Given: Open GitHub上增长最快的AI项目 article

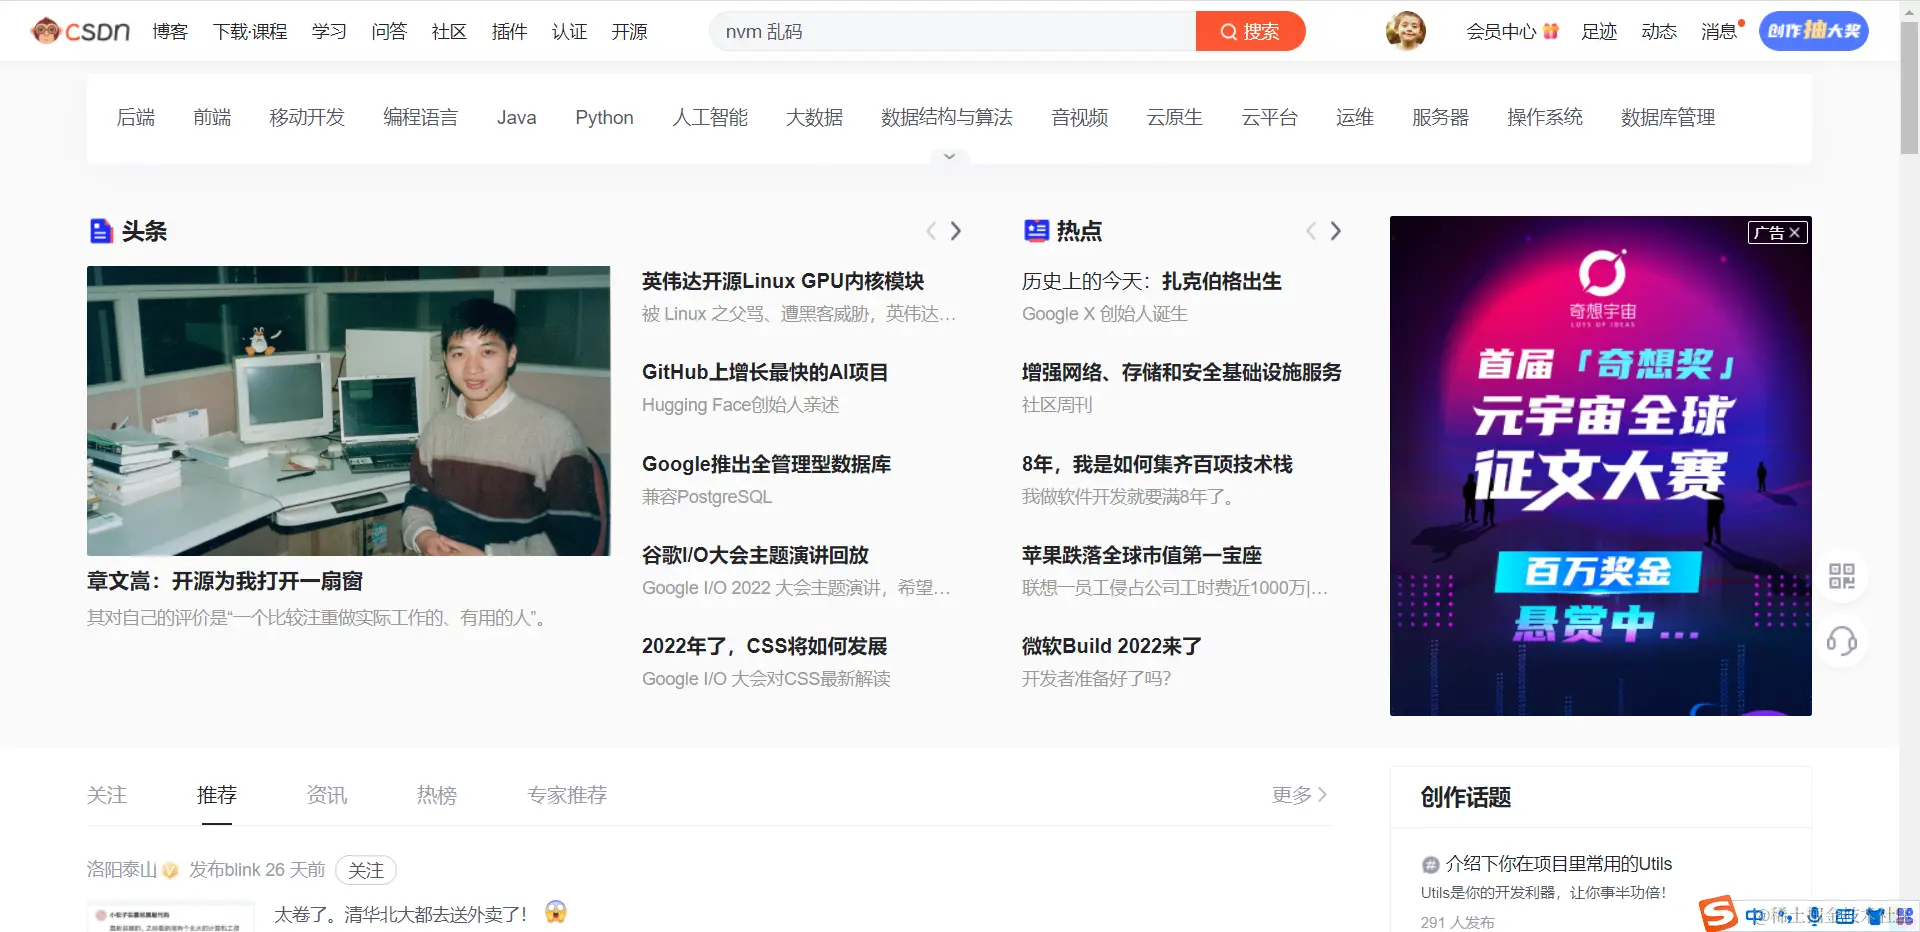Looking at the screenshot, I should (x=765, y=372).
